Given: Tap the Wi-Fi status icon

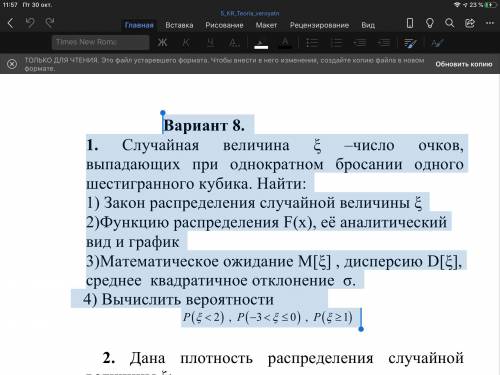Looking at the screenshot, I should (457, 5).
